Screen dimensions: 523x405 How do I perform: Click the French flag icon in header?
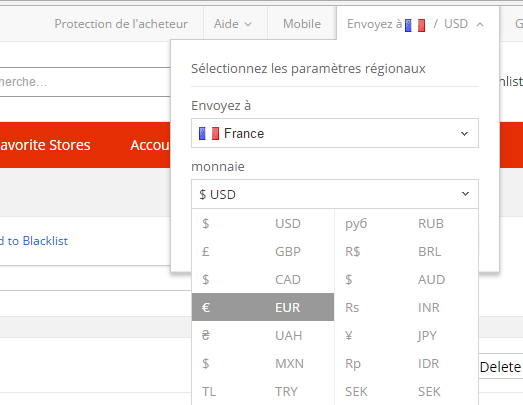click(x=415, y=25)
